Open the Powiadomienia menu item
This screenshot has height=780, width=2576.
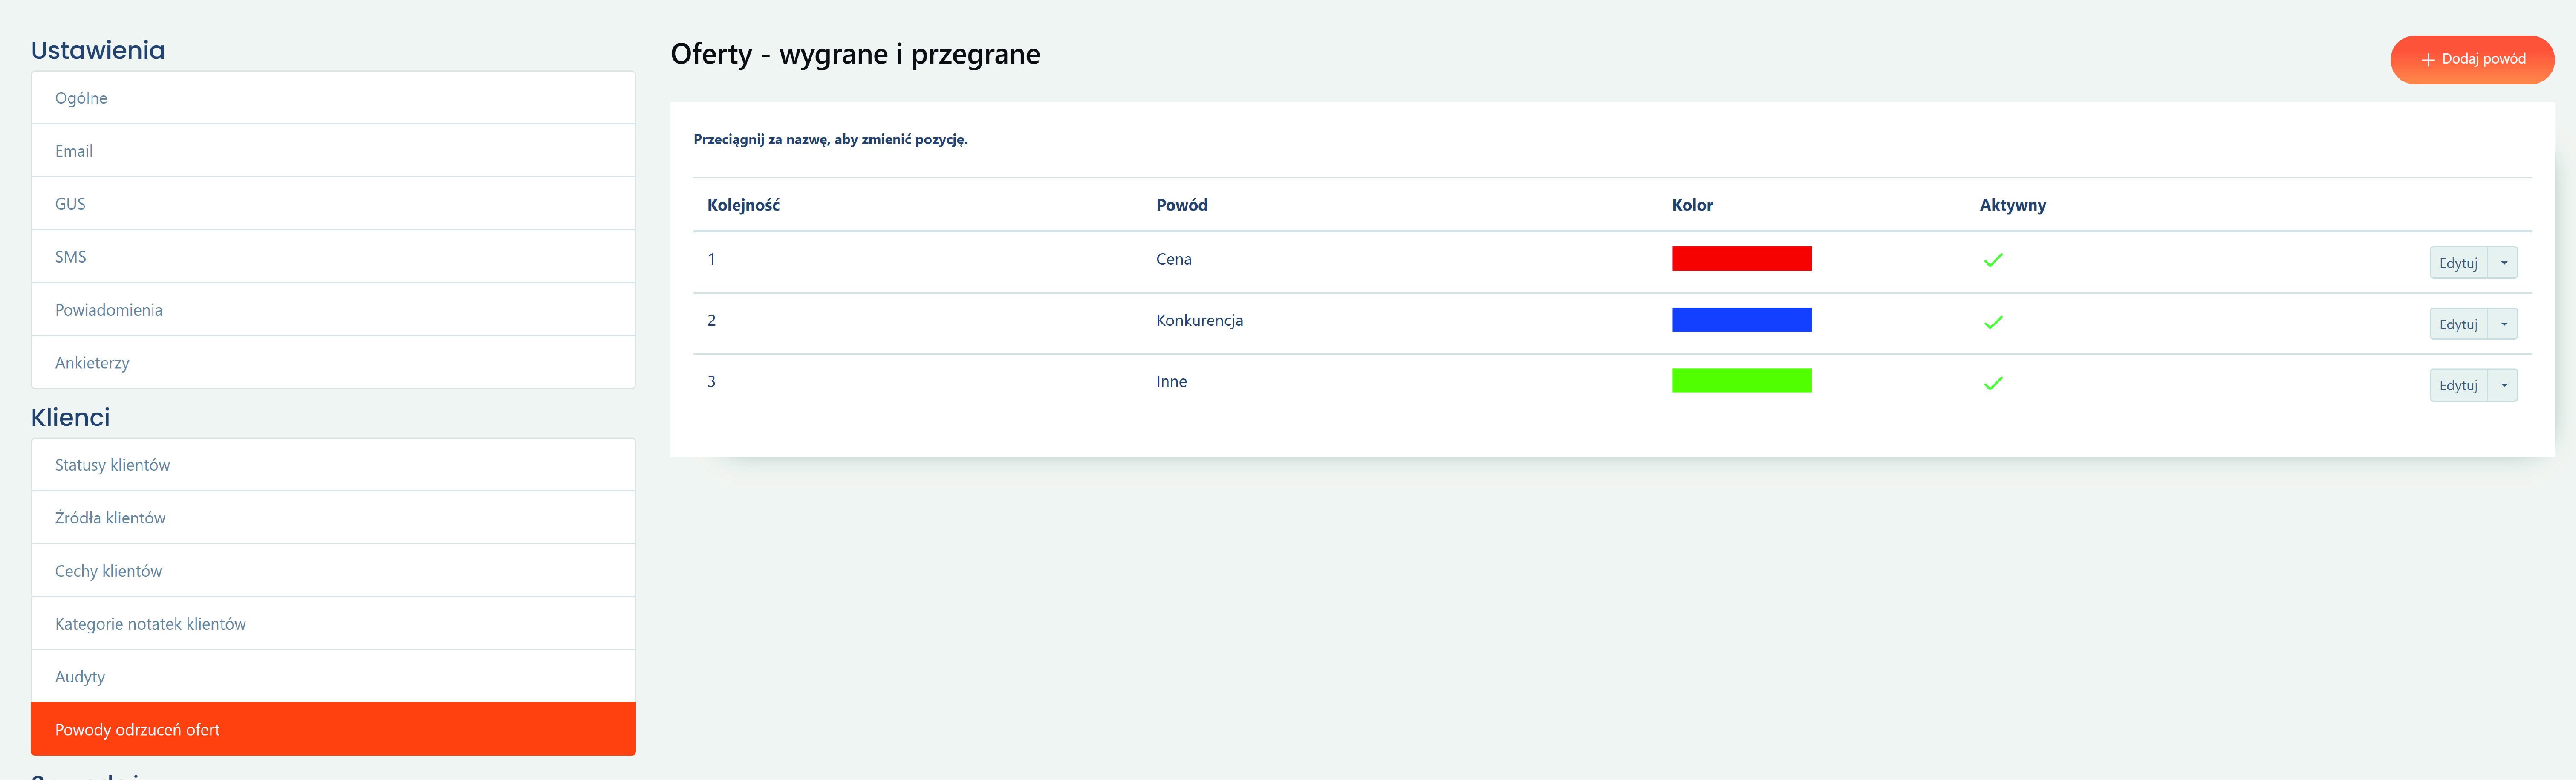[x=108, y=310]
